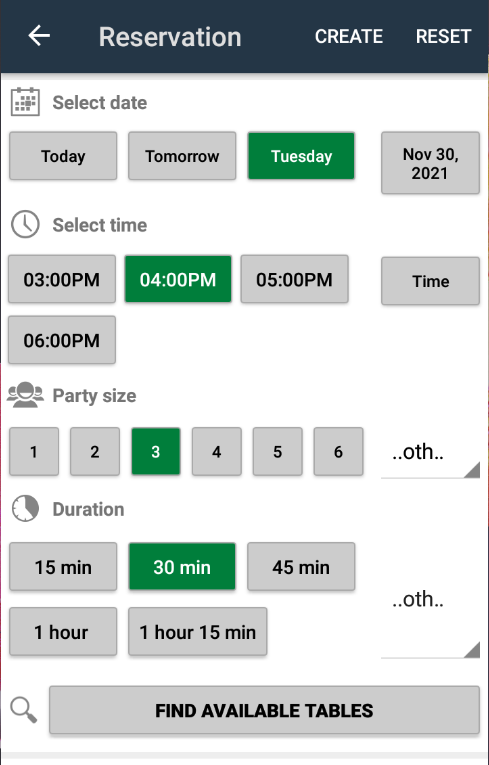This screenshot has width=489, height=765.
Task: Click the calendar icon beside Select date
Action: [x=25, y=102]
